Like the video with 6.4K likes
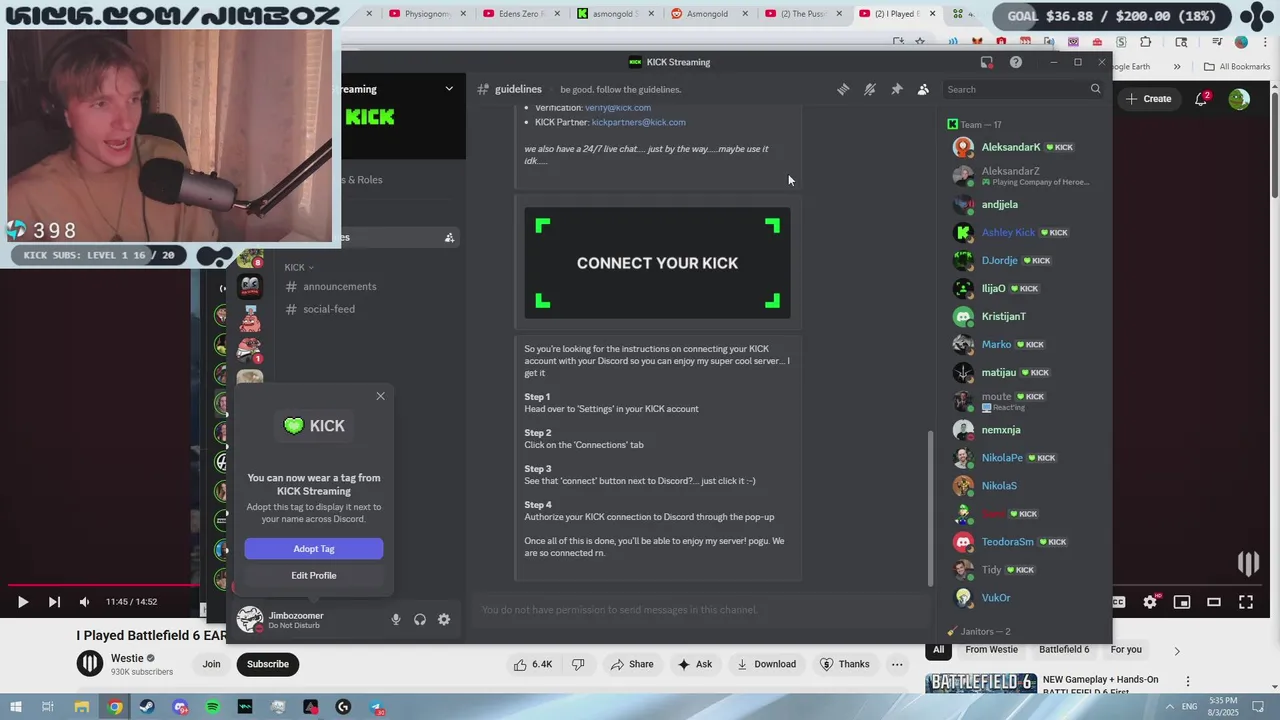Screen dimensions: 1280x720 pos(533,664)
